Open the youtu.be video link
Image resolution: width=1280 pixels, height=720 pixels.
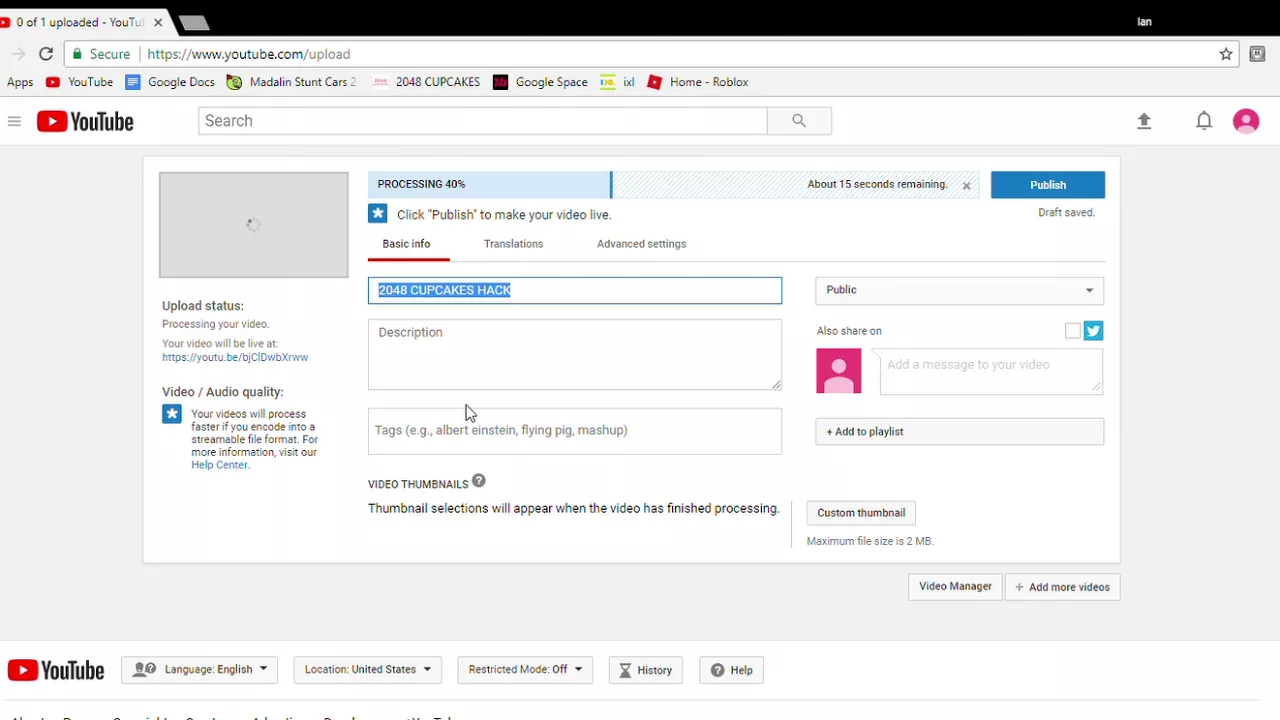[x=235, y=358]
